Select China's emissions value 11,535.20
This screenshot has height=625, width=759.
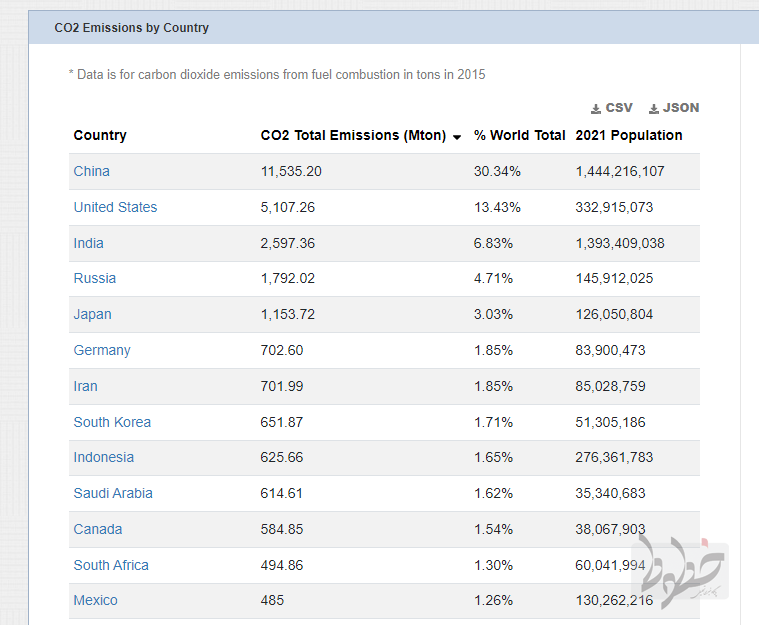(x=291, y=171)
